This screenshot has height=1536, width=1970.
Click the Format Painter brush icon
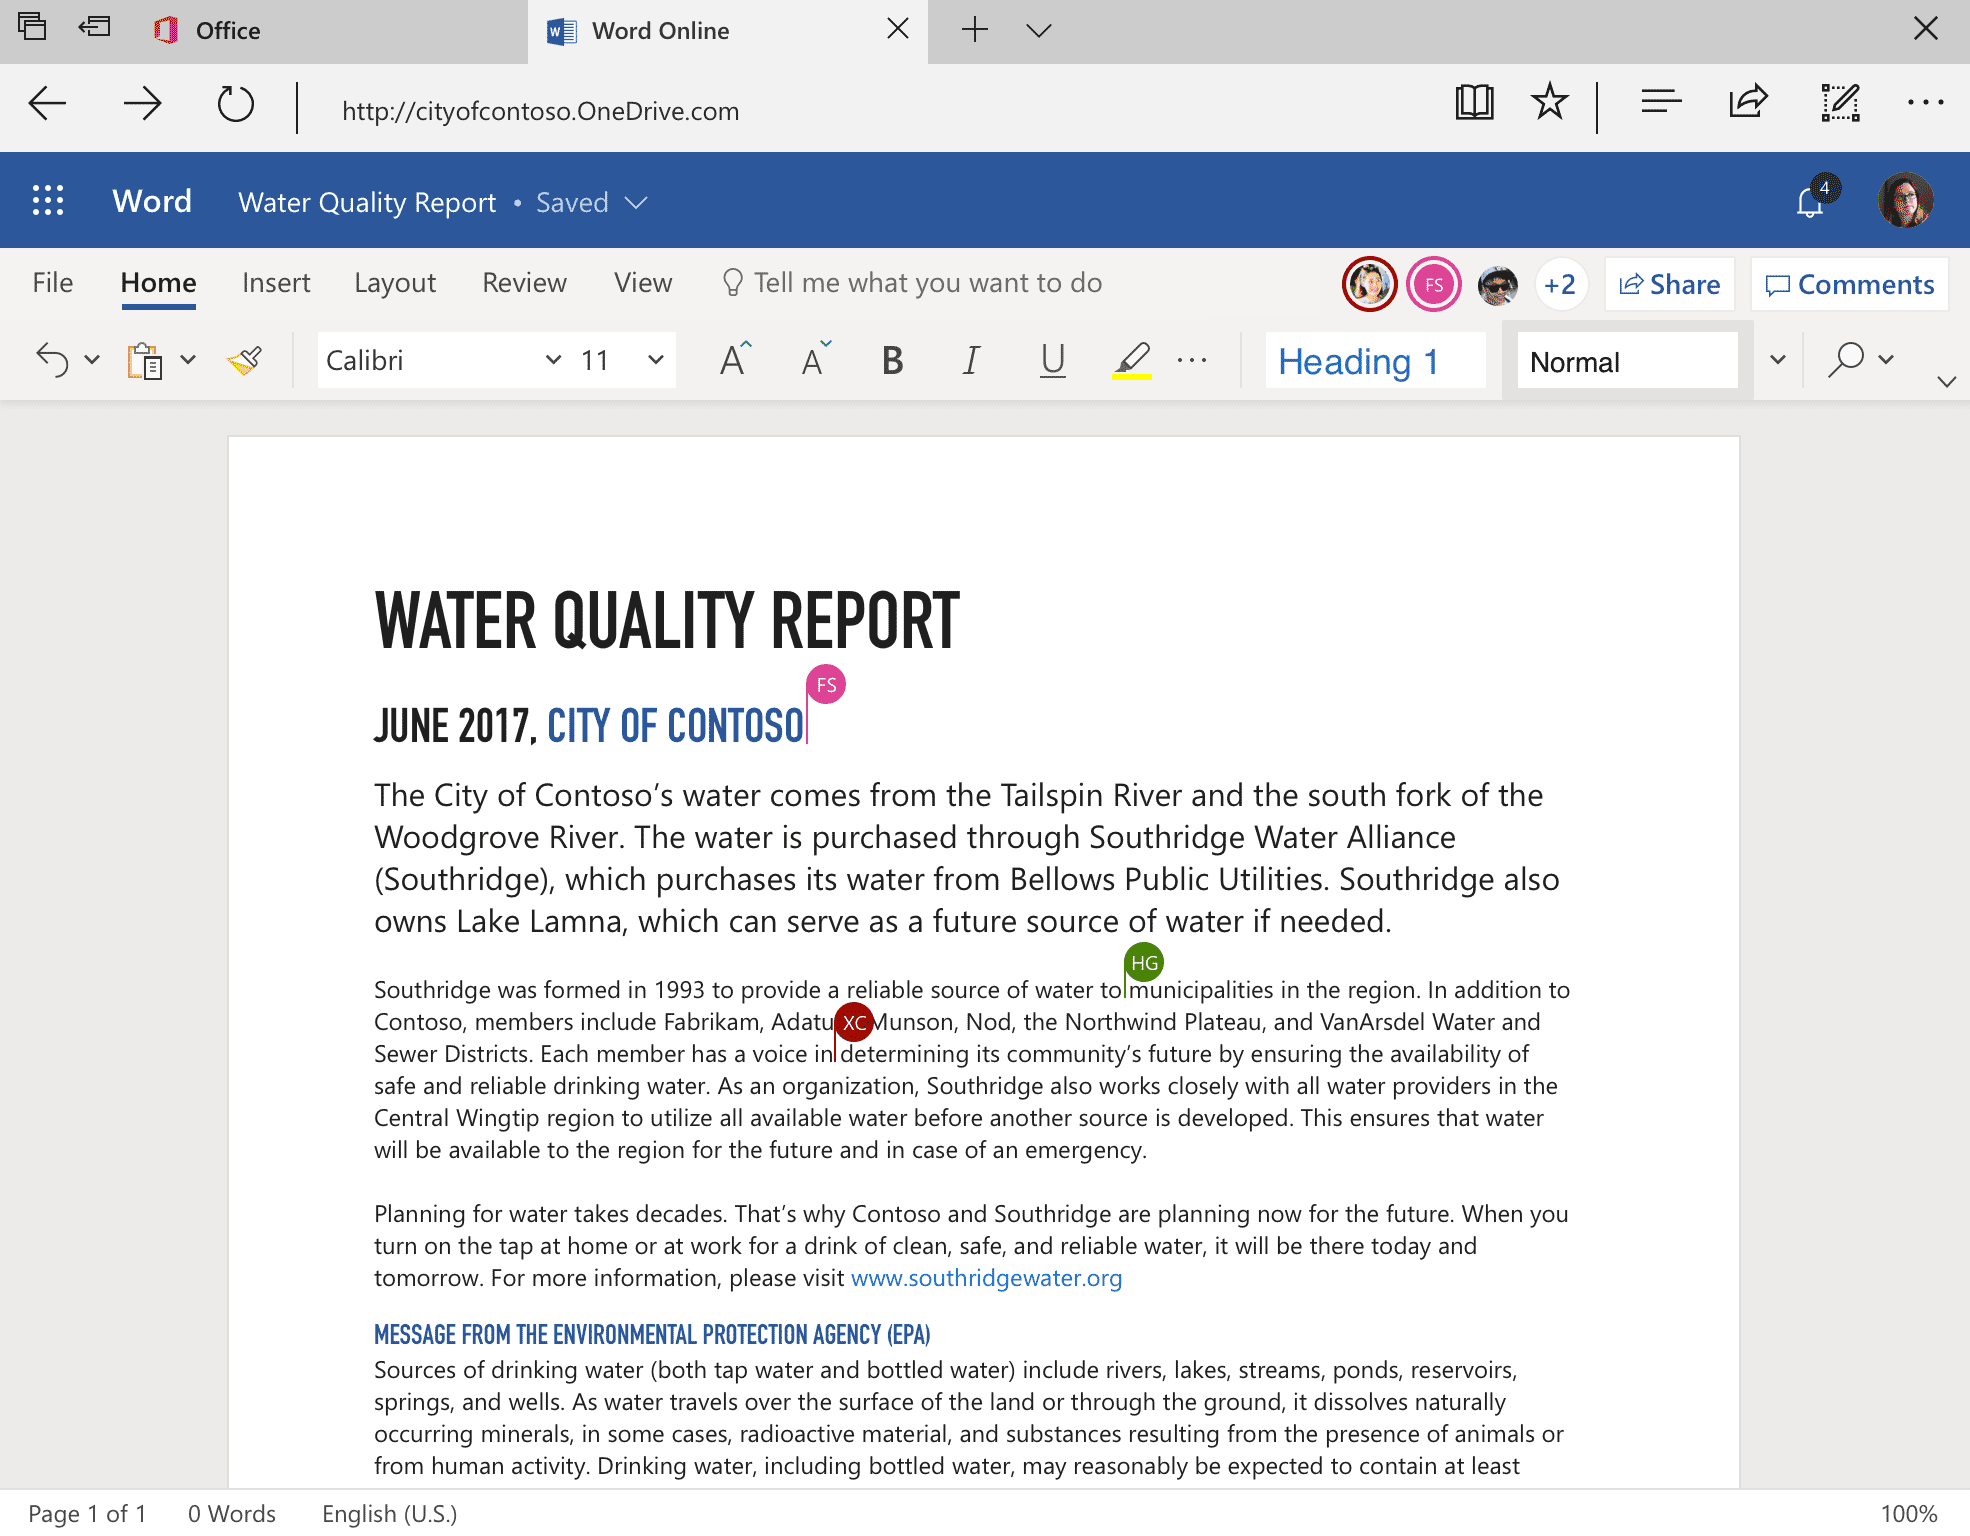pyautogui.click(x=245, y=360)
